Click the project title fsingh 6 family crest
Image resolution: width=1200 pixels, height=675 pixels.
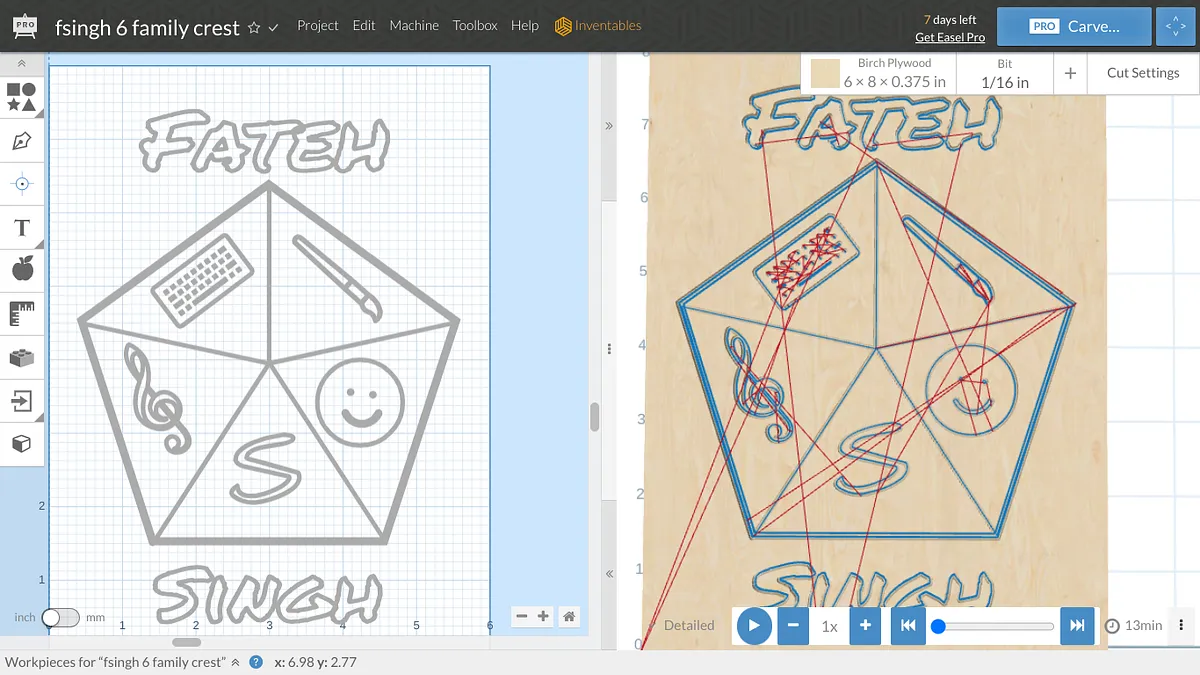coord(147,28)
